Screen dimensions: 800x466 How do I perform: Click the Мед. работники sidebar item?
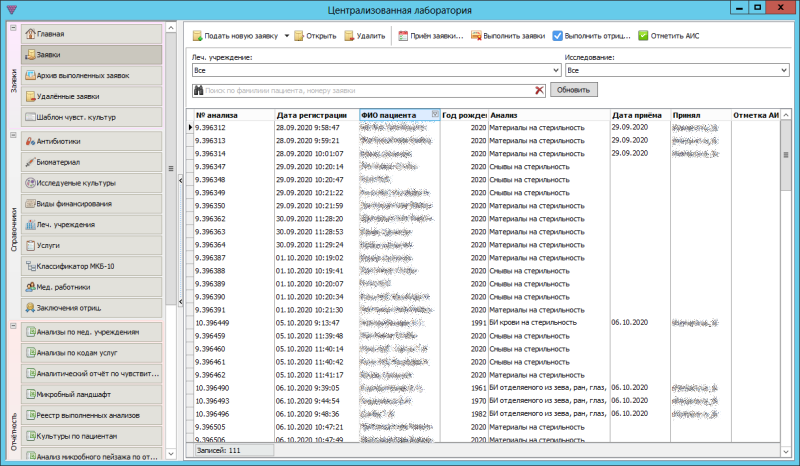pos(90,286)
